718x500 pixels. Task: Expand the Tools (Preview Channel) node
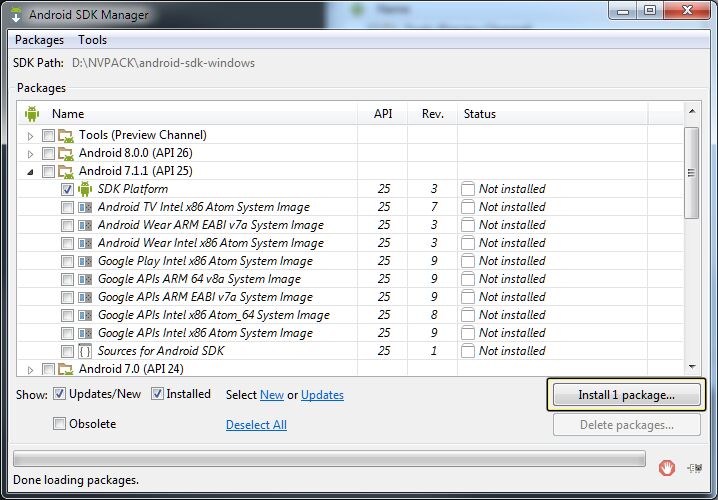tap(30, 136)
